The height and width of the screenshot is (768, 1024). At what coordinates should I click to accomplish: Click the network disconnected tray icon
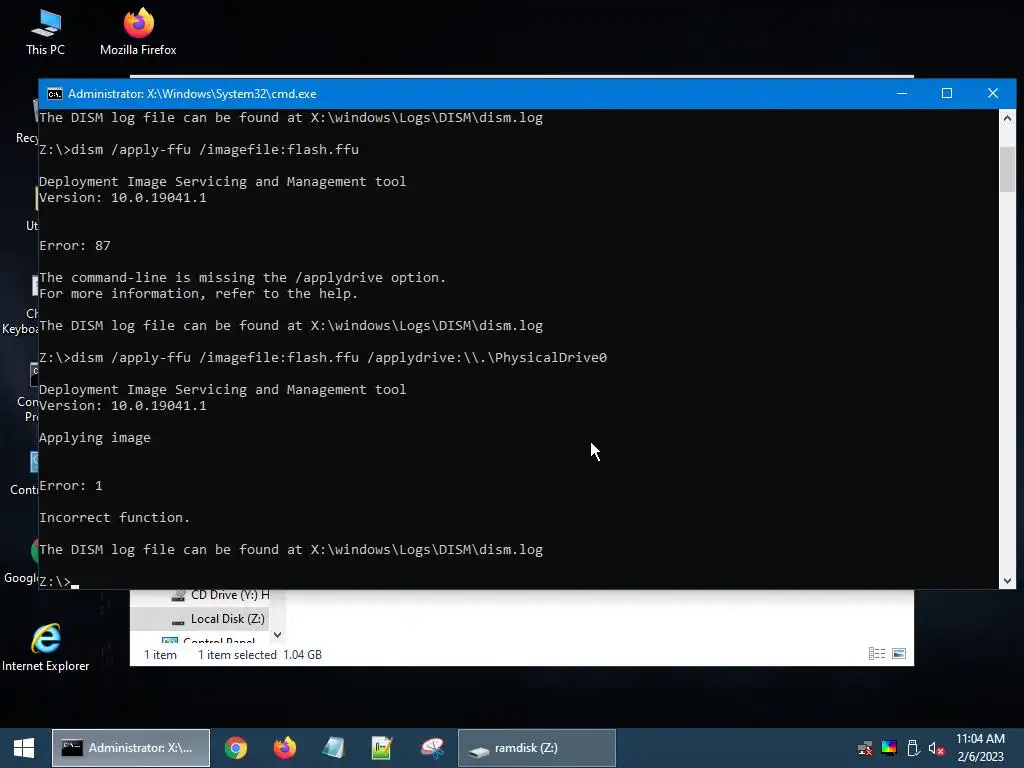point(865,748)
